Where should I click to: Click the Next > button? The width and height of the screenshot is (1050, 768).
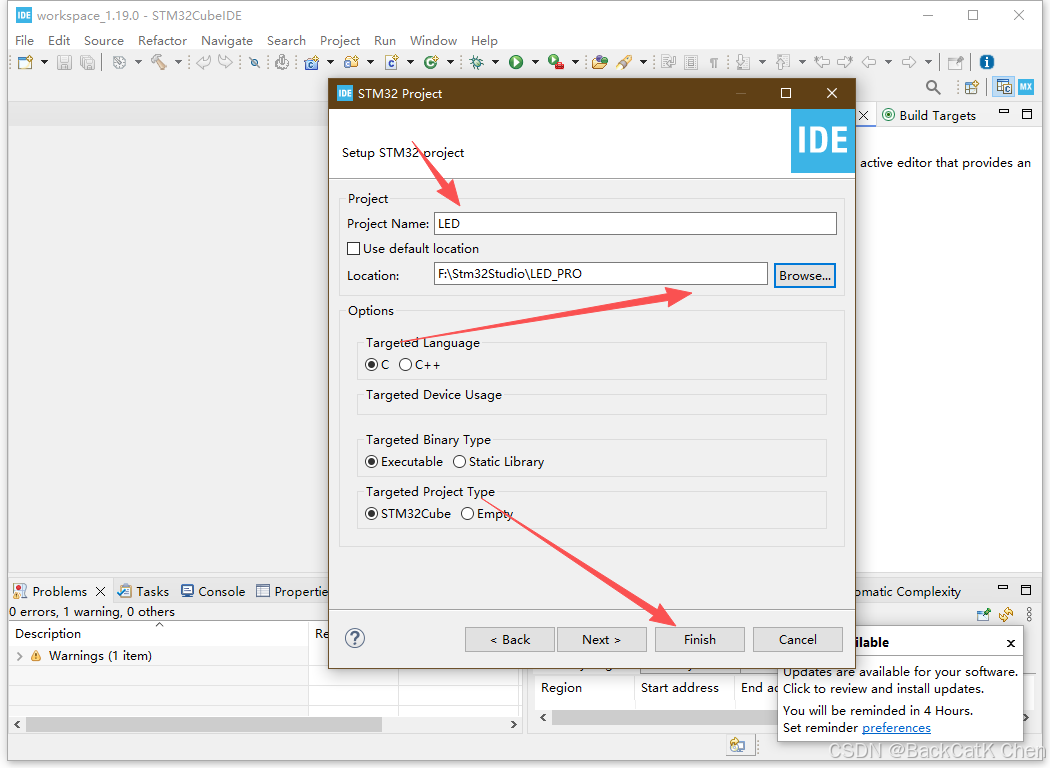pos(601,639)
